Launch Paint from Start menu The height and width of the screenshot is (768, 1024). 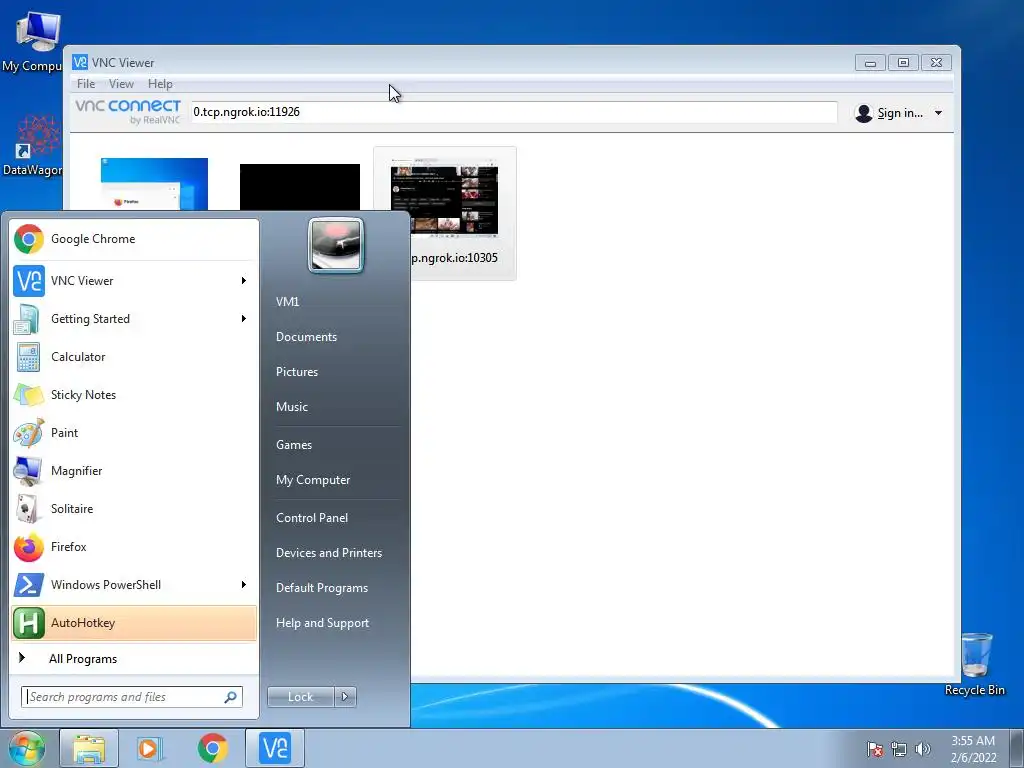[x=134, y=432]
